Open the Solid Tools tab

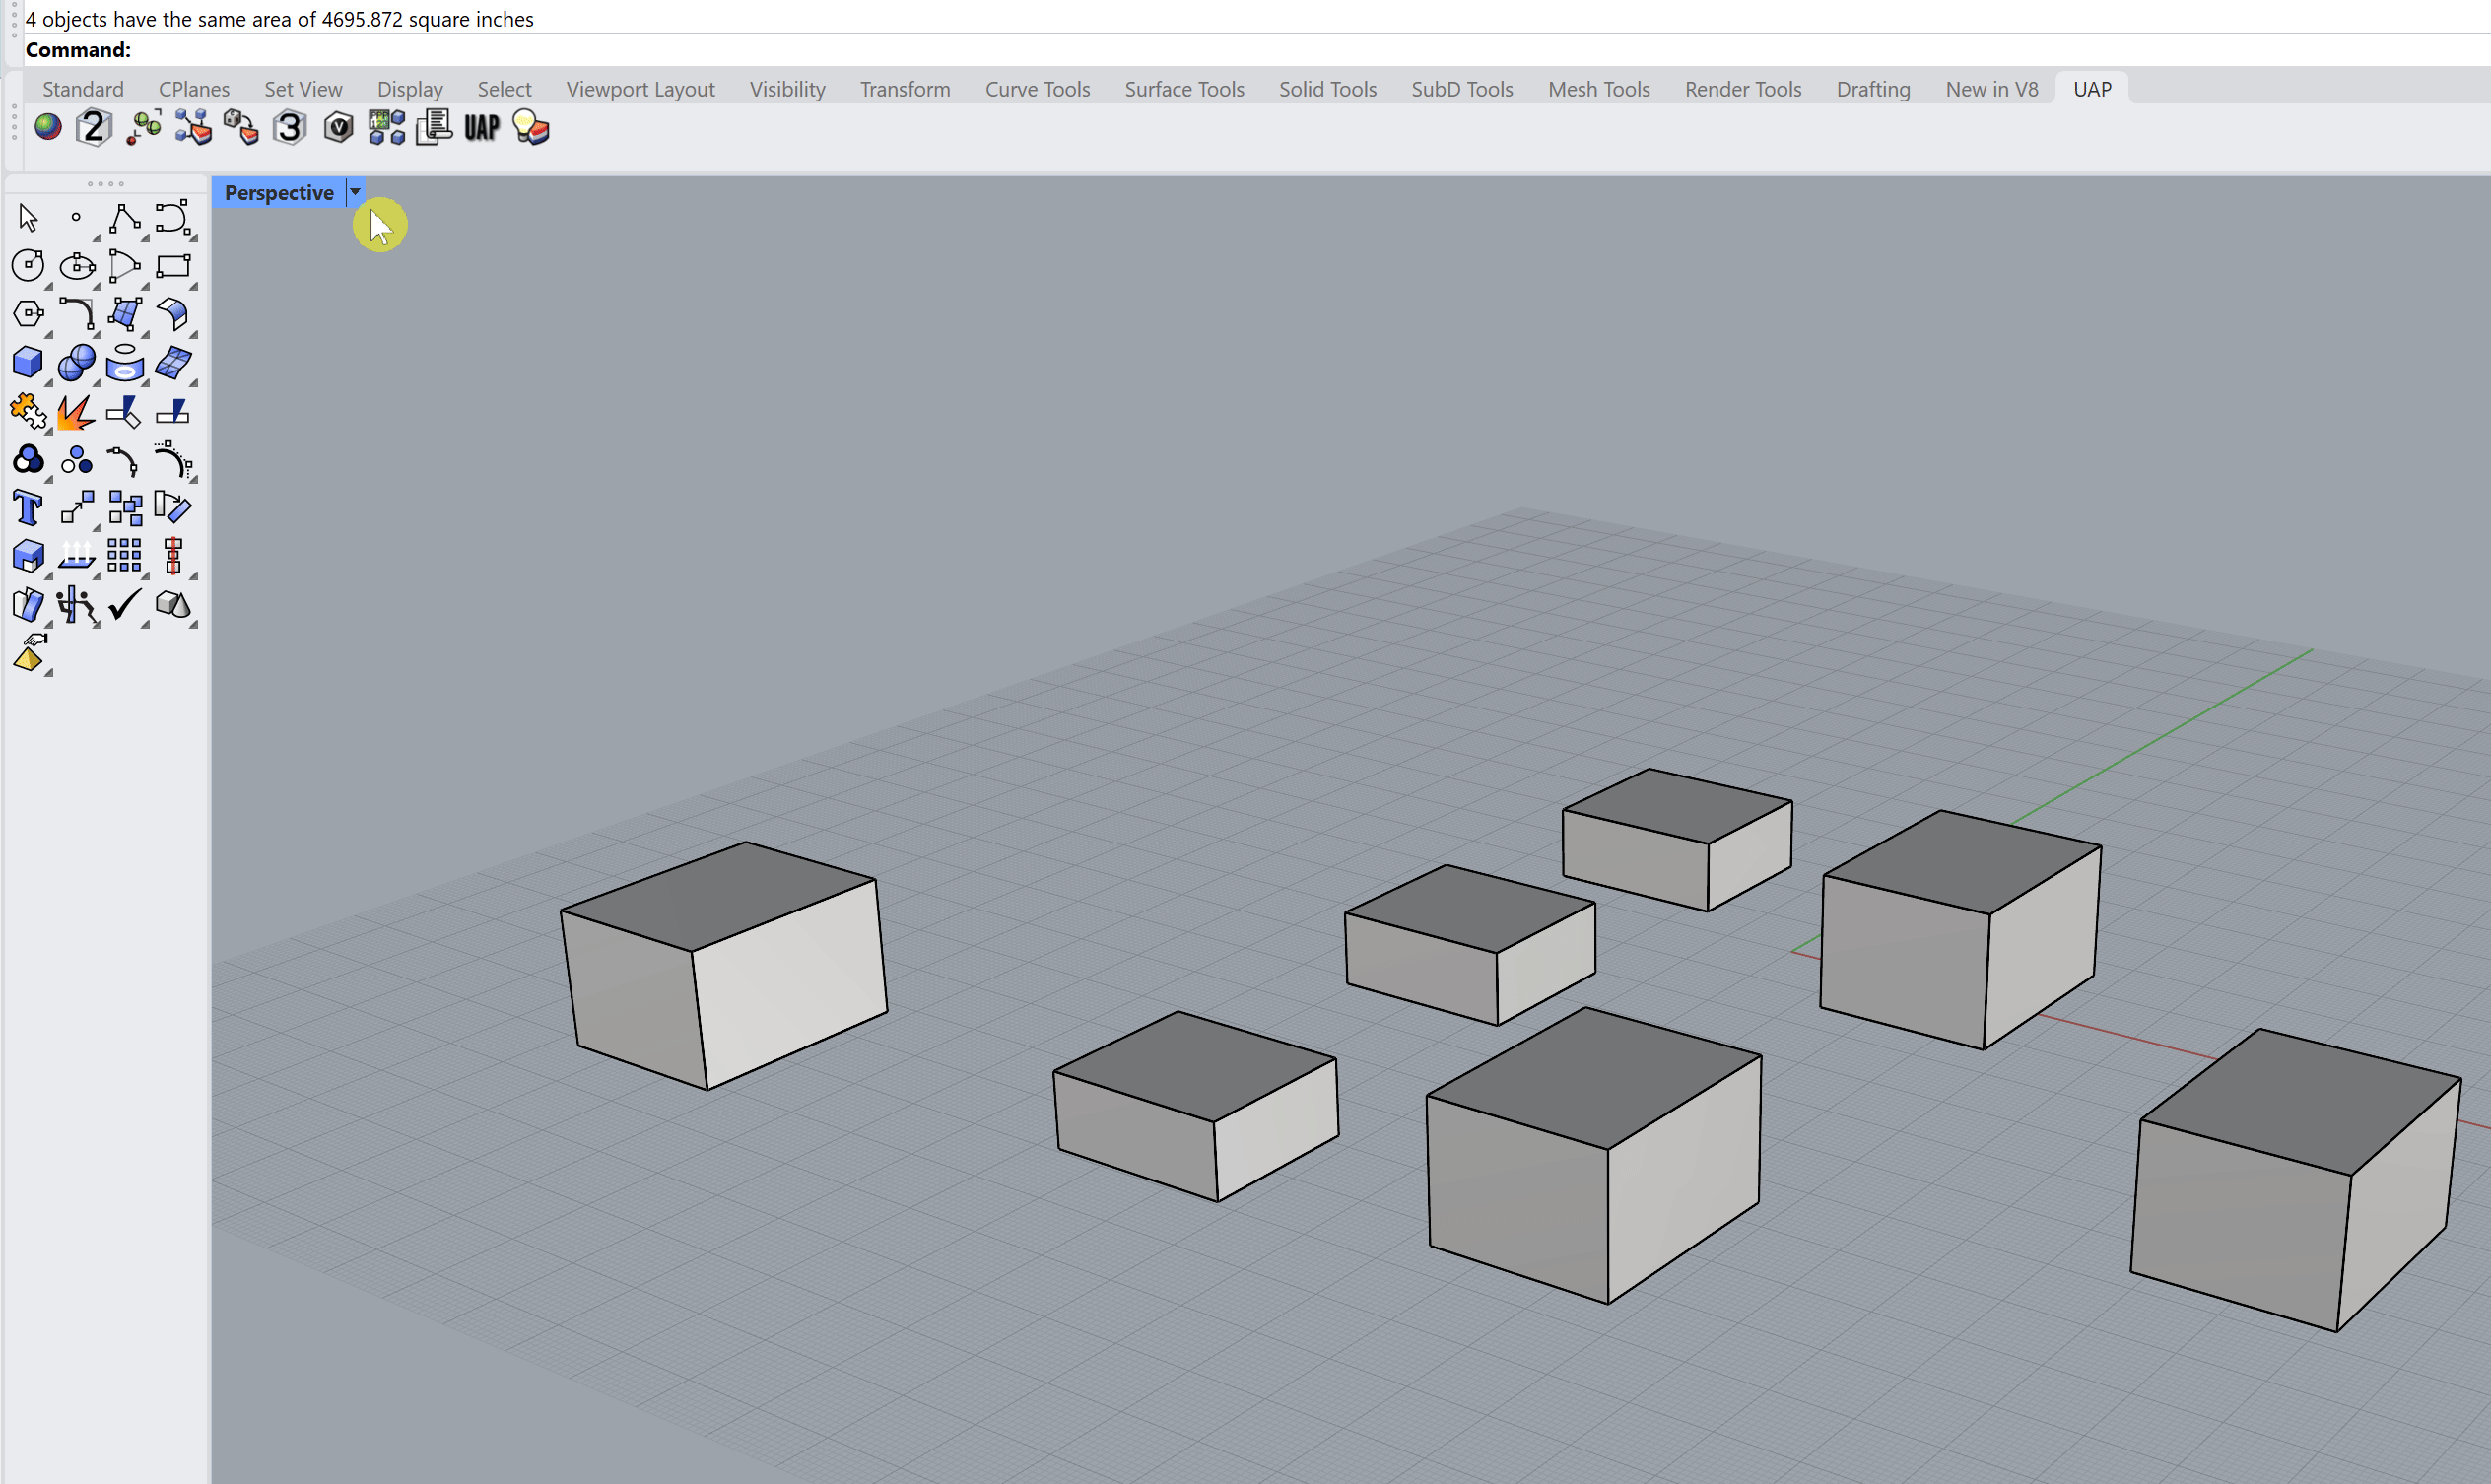(x=1328, y=89)
